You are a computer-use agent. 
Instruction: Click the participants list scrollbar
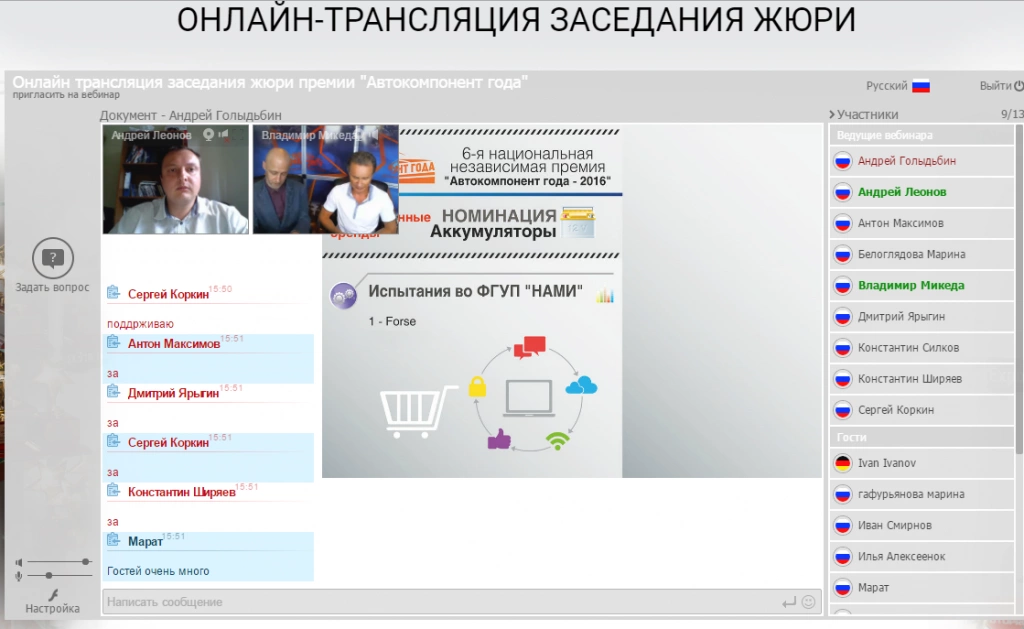pyautogui.click(x=1019, y=287)
